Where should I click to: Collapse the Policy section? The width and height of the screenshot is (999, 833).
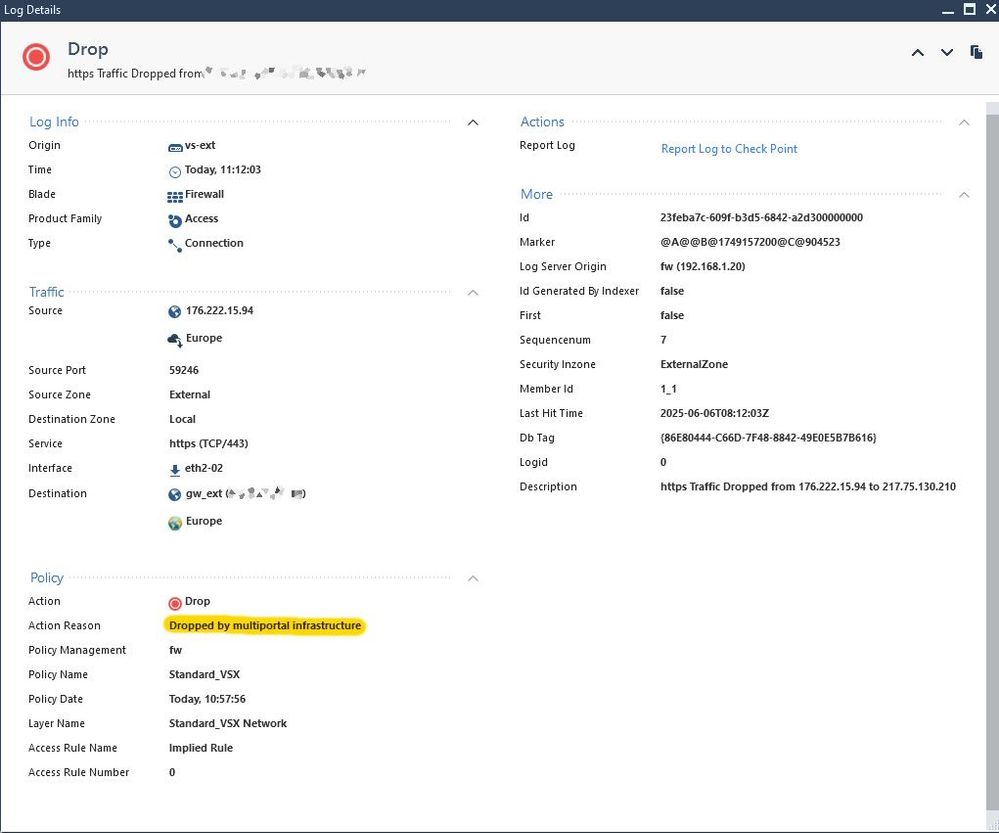pyautogui.click(x=473, y=579)
